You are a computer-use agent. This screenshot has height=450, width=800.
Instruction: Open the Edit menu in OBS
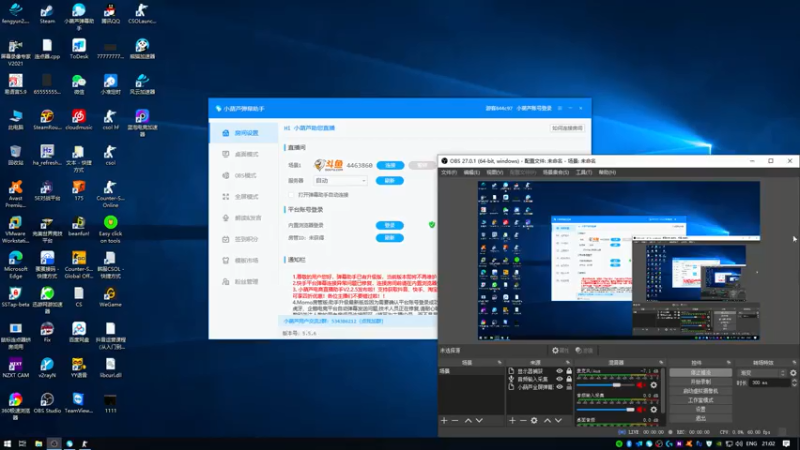tap(471, 172)
